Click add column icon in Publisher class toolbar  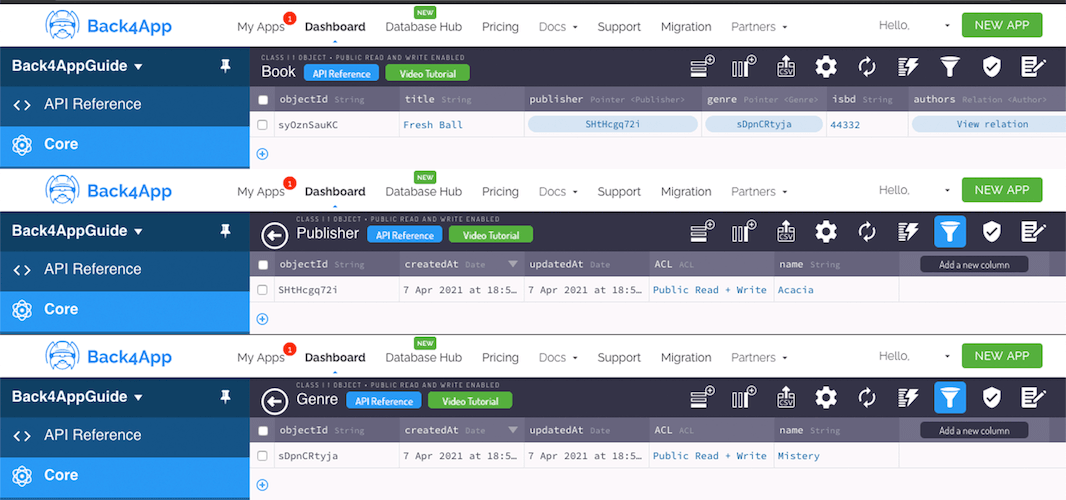[x=744, y=233]
